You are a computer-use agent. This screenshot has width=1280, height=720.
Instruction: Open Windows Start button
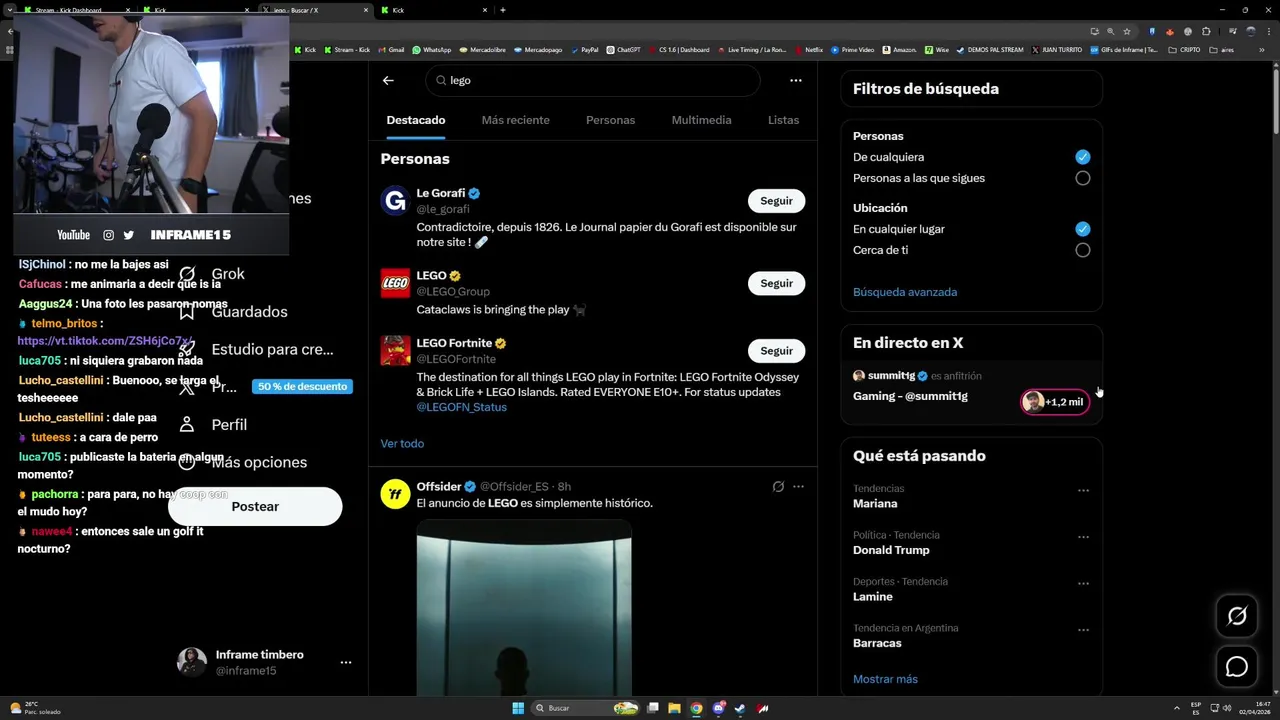point(518,708)
